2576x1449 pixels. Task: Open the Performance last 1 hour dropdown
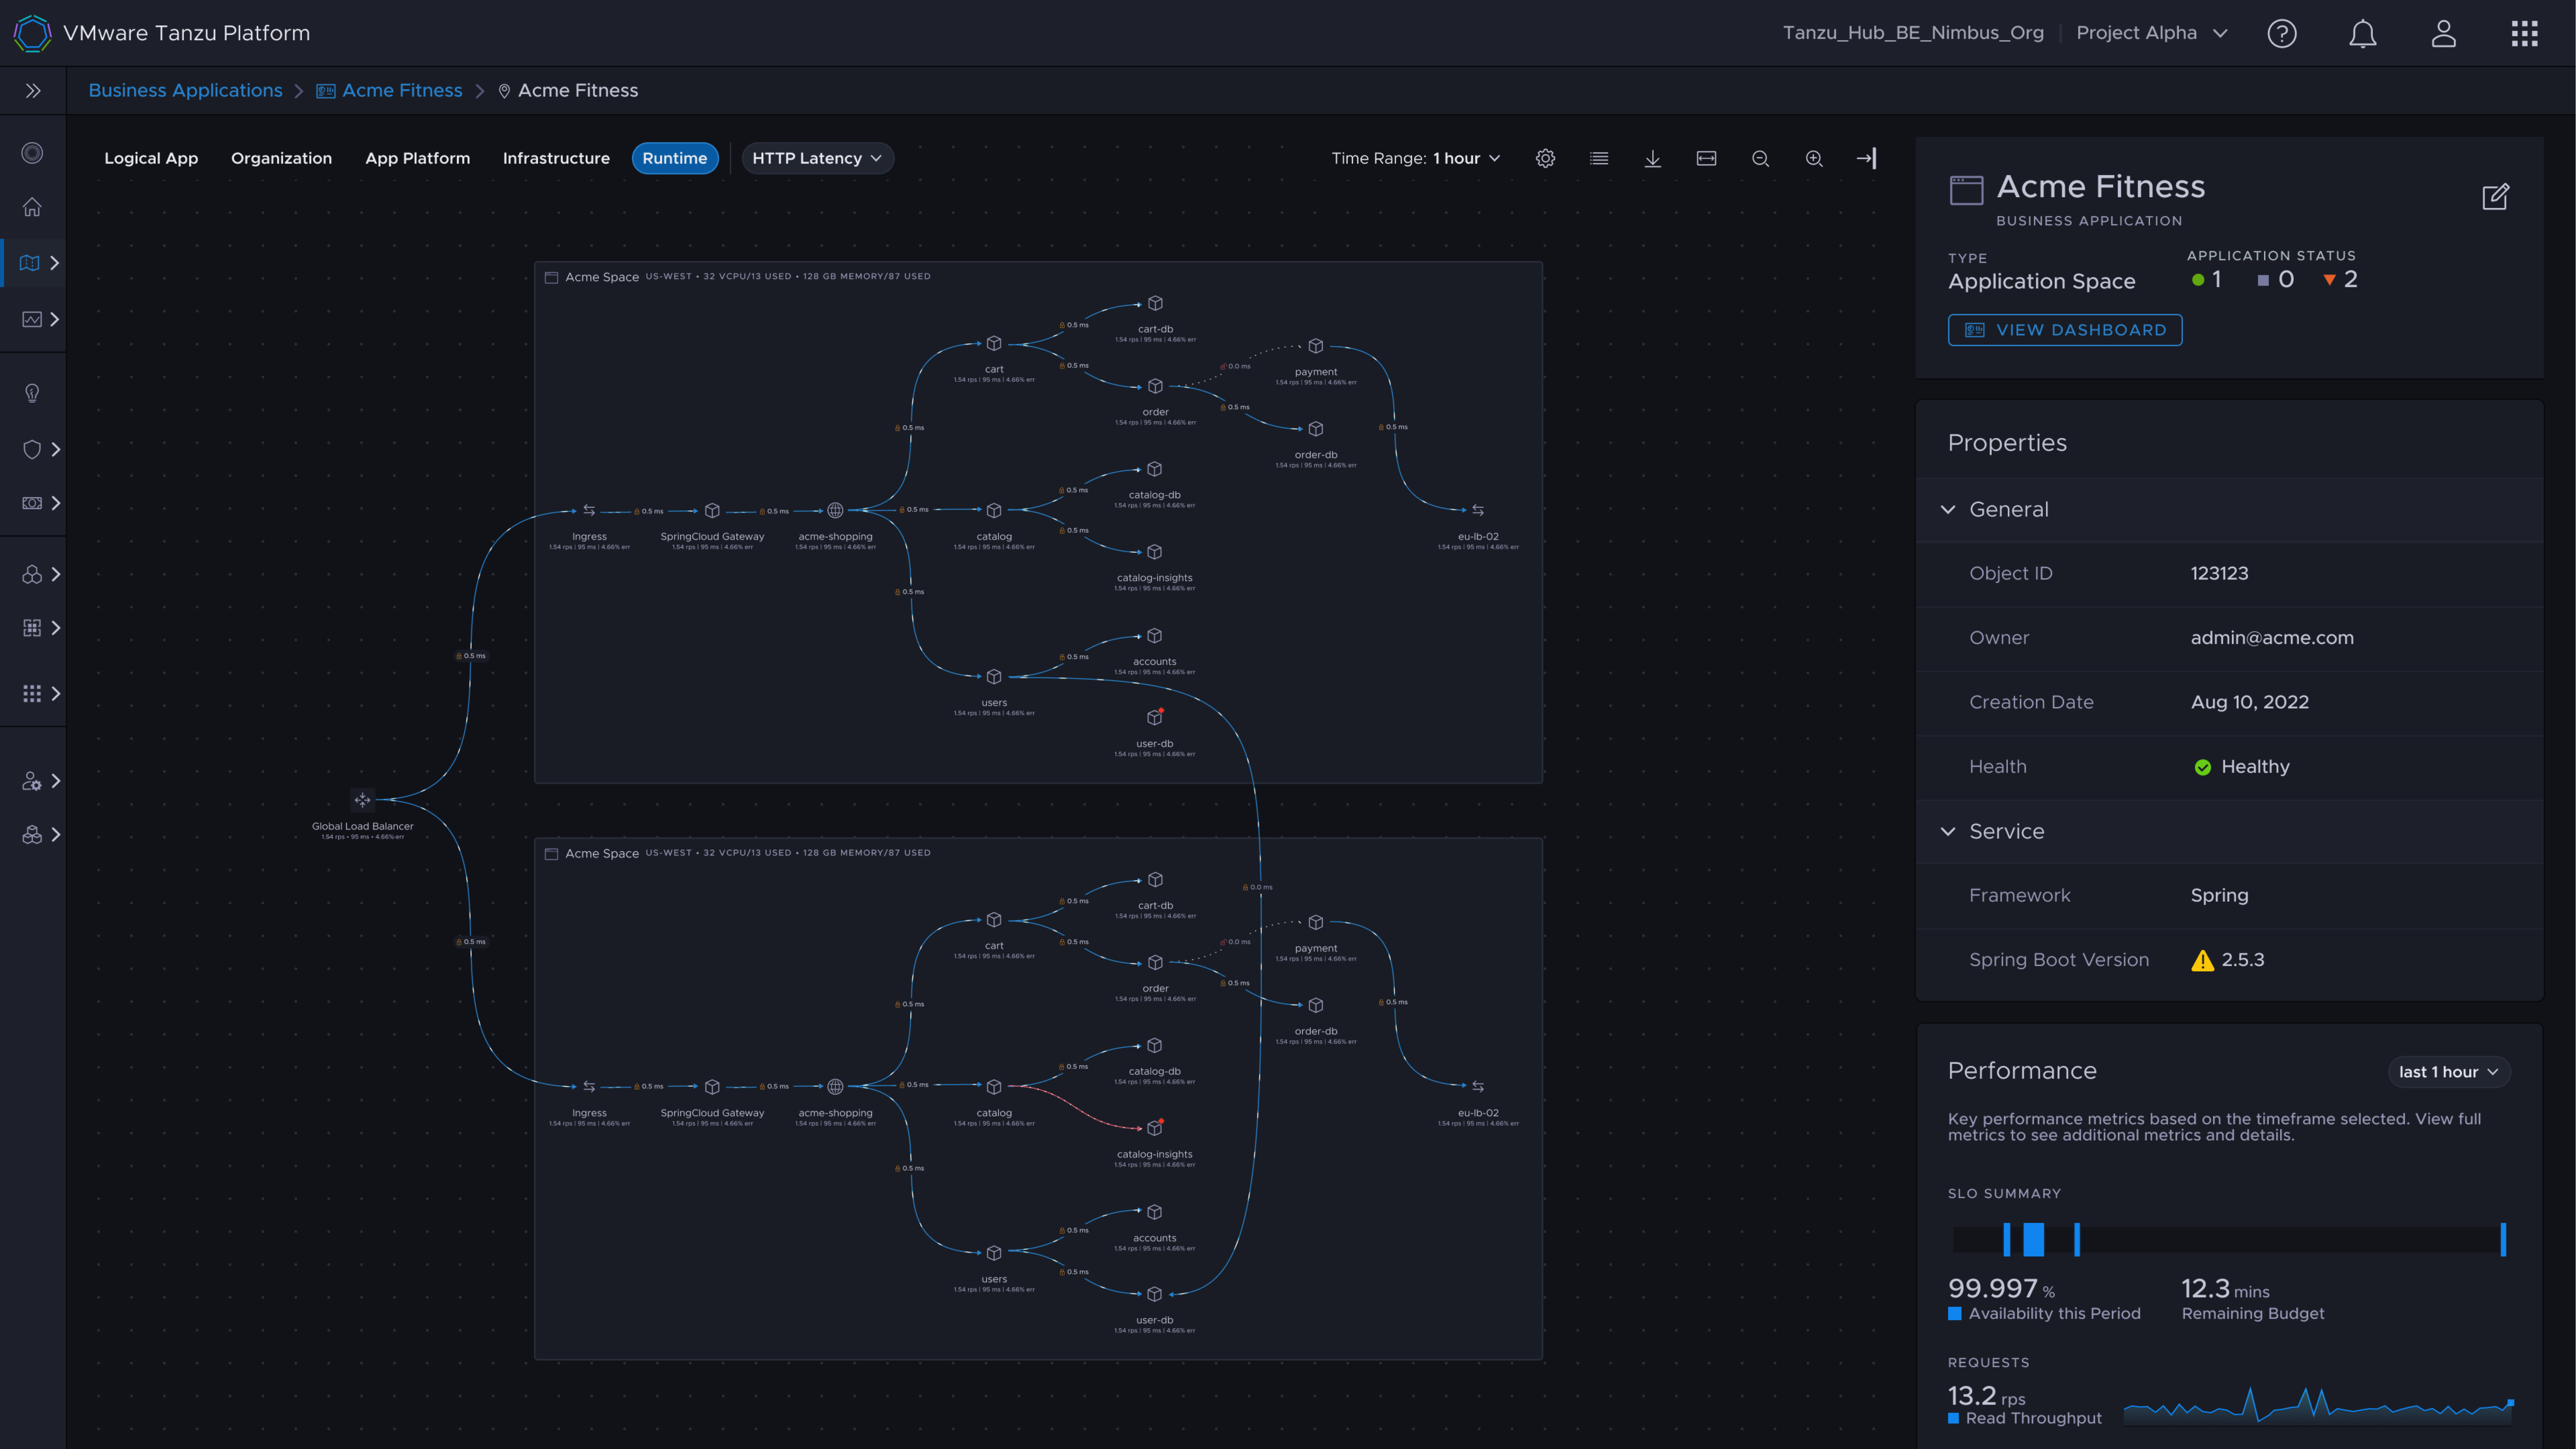pos(2449,1072)
